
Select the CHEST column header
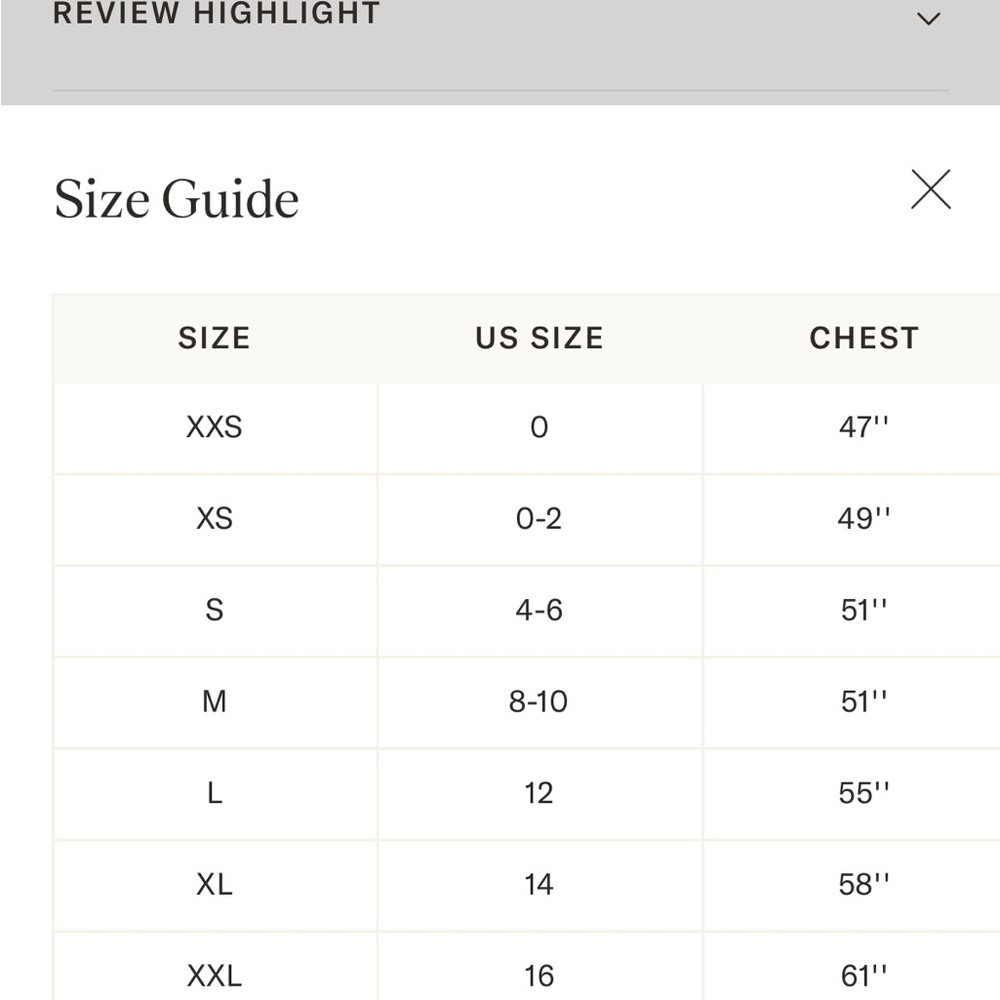(864, 338)
